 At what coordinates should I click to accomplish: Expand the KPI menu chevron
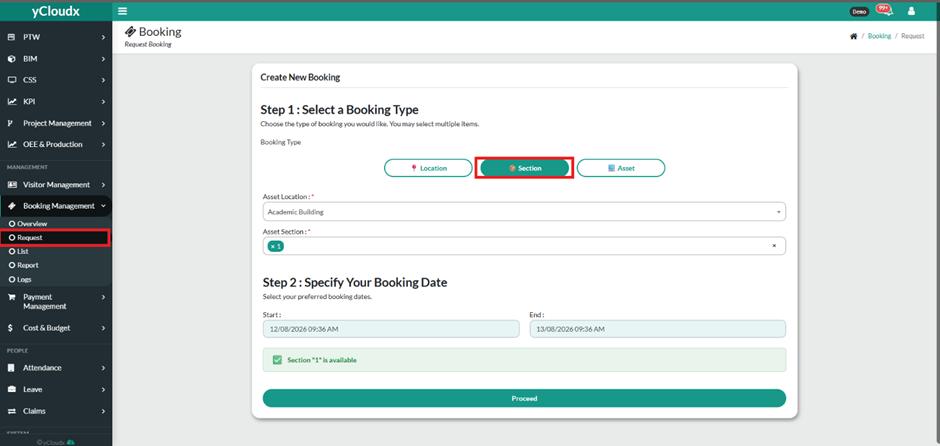103,101
